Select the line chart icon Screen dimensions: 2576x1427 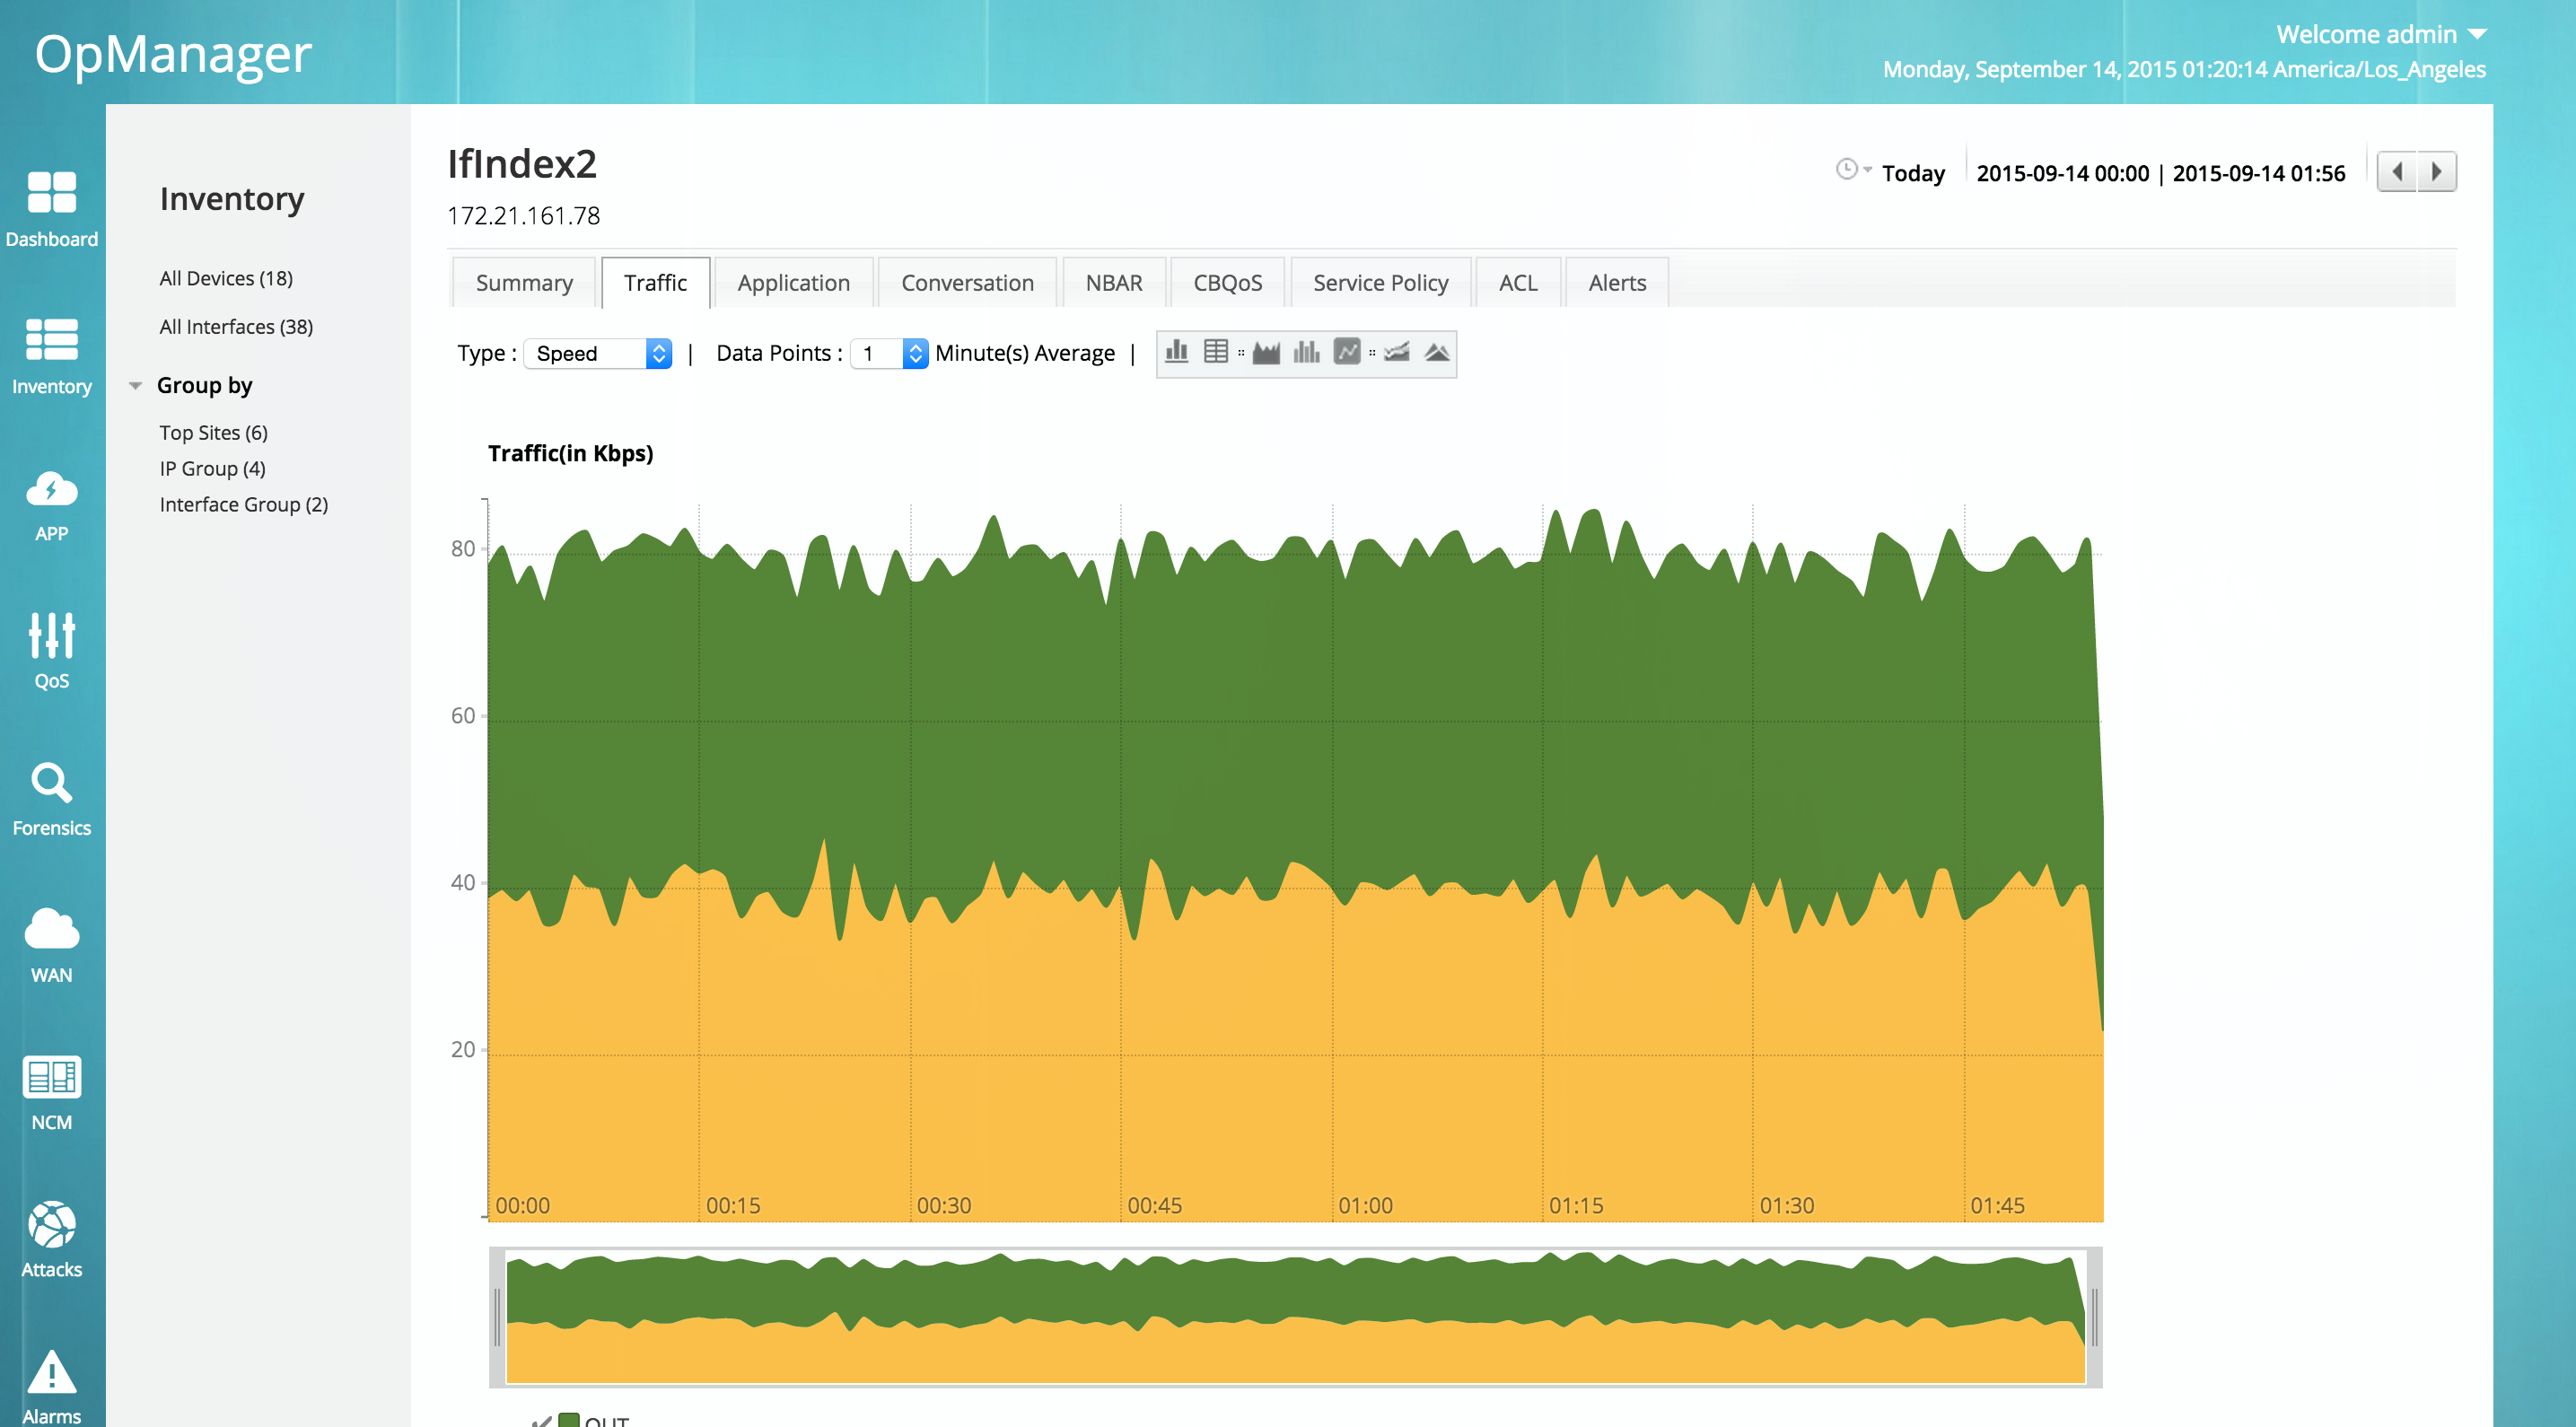(1347, 352)
